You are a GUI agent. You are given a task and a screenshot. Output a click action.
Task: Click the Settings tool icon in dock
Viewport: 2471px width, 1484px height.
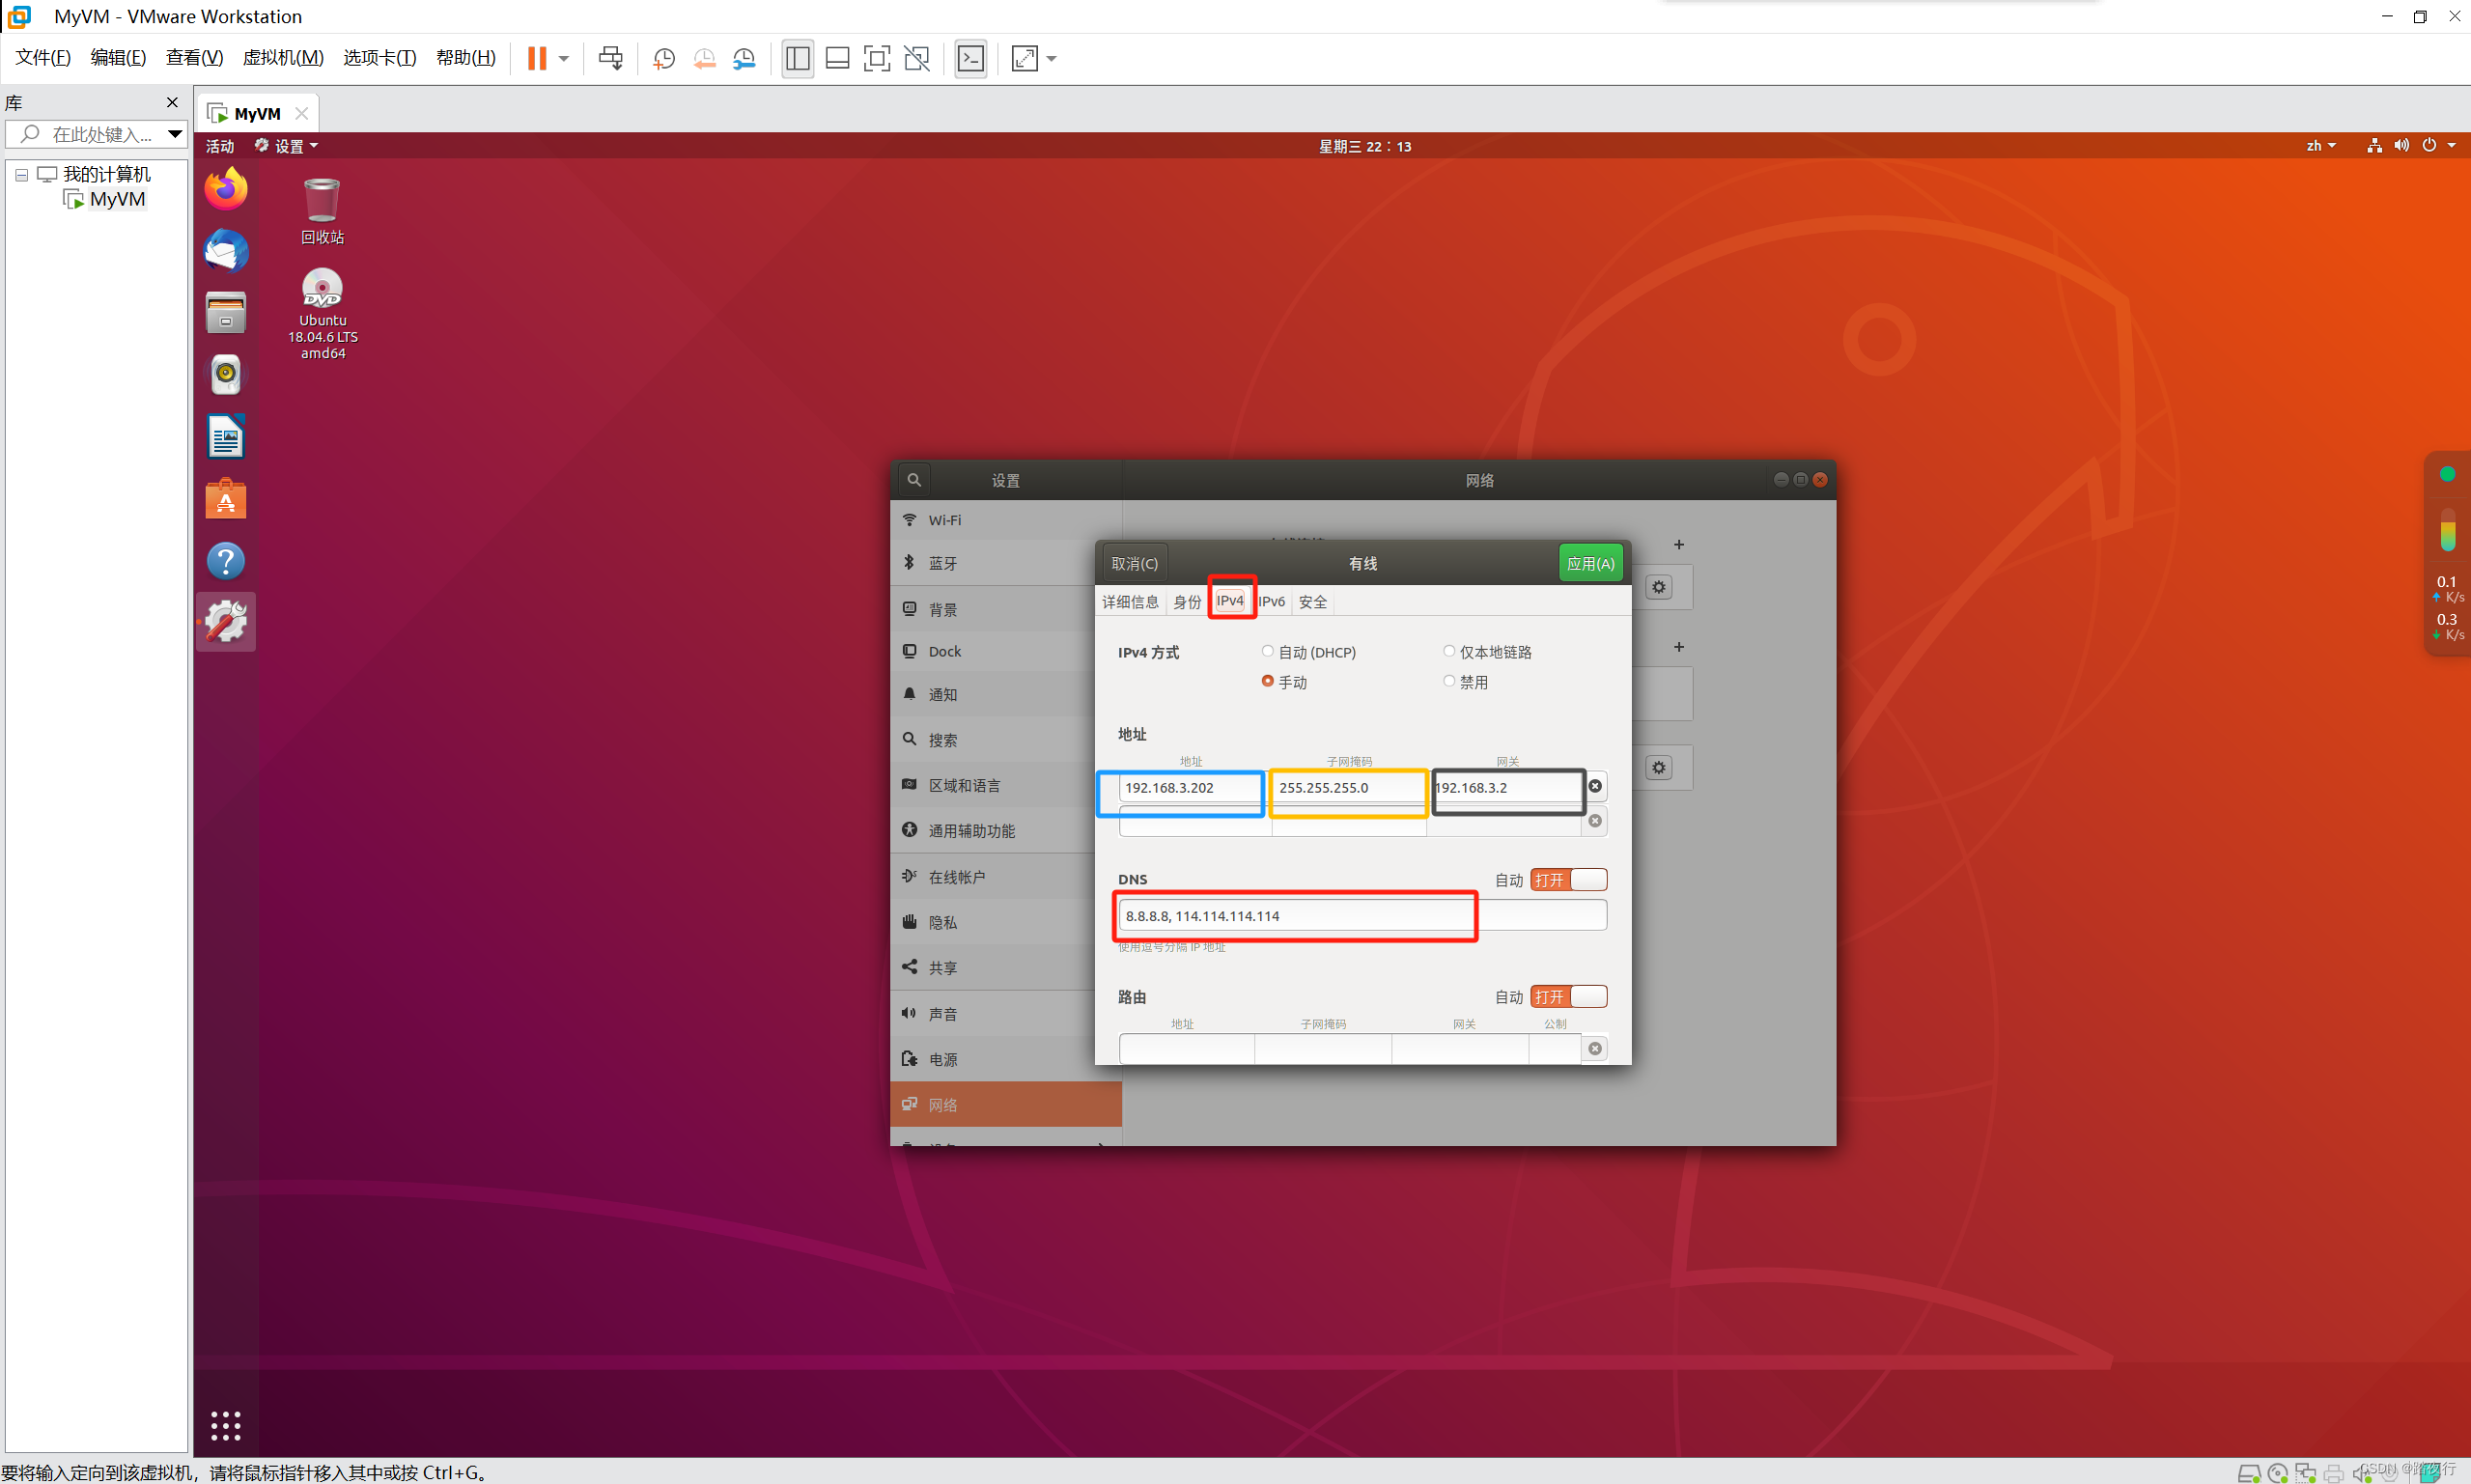click(x=226, y=622)
